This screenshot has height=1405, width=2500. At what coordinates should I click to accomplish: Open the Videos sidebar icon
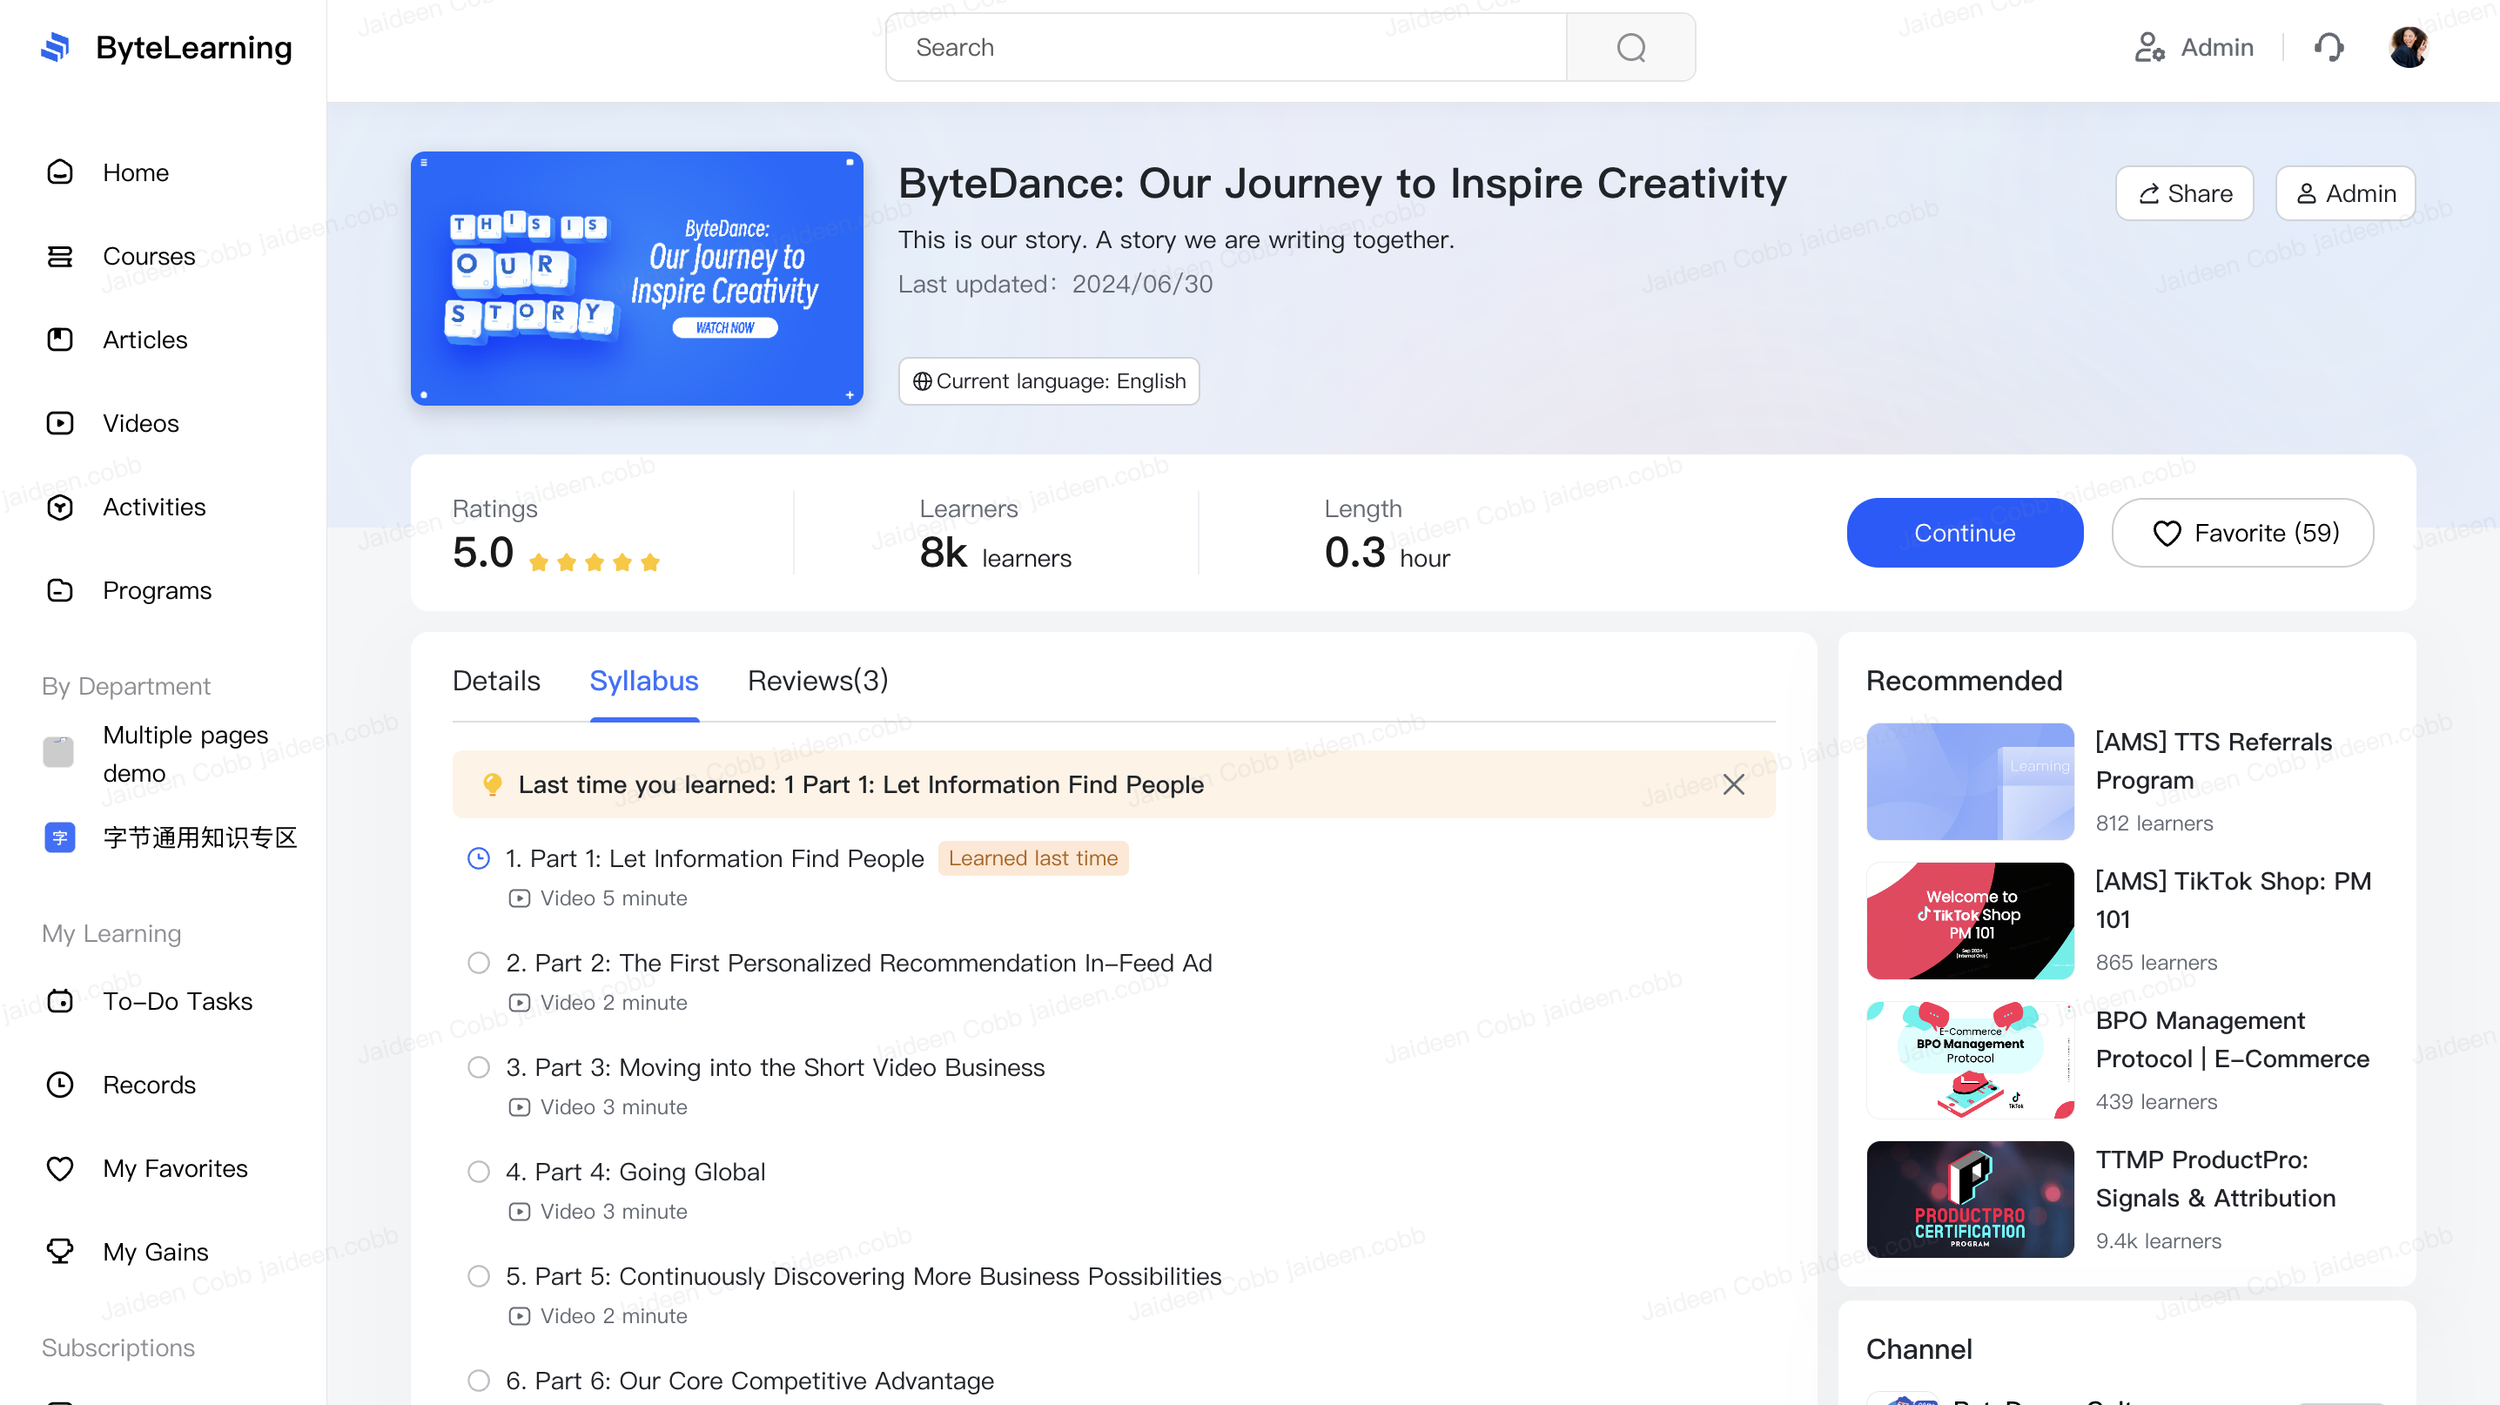(x=60, y=423)
